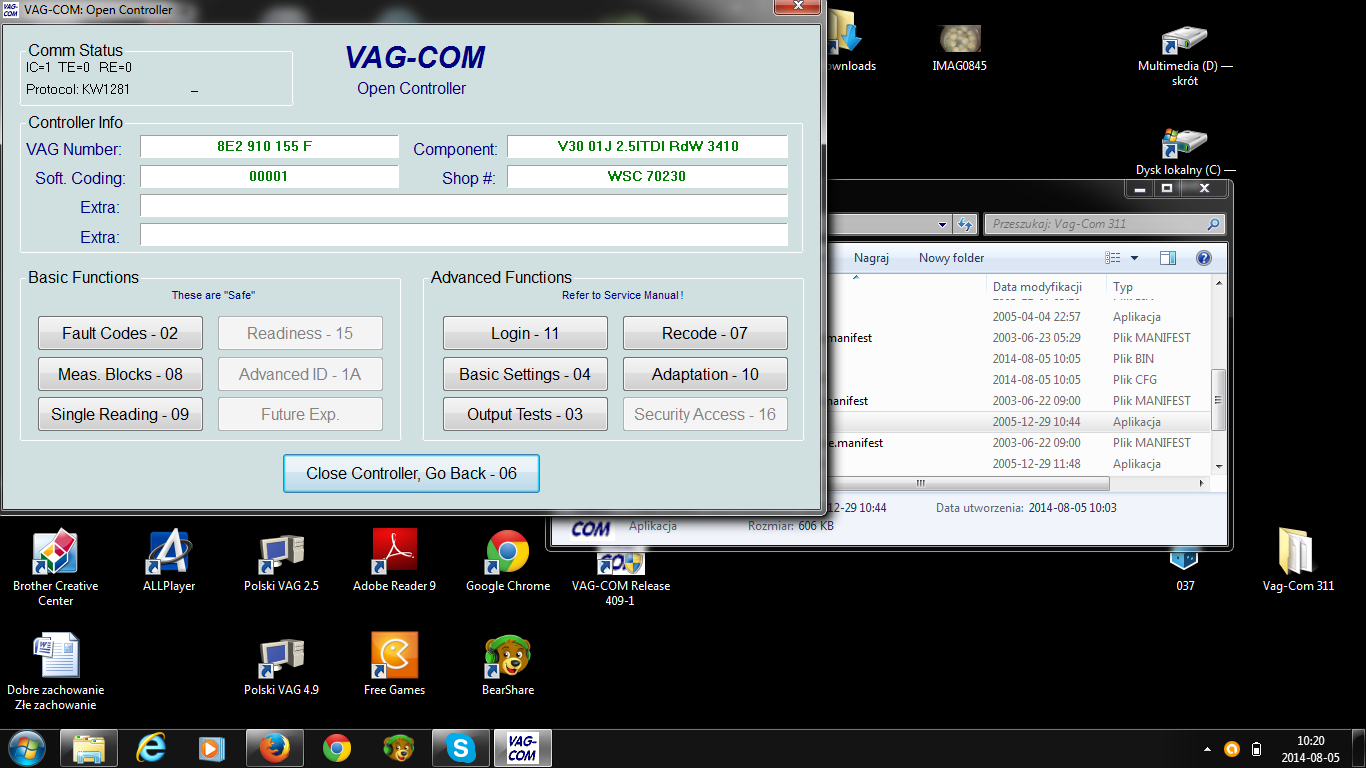Open Meas. Blocks - 08

[x=120, y=374]
